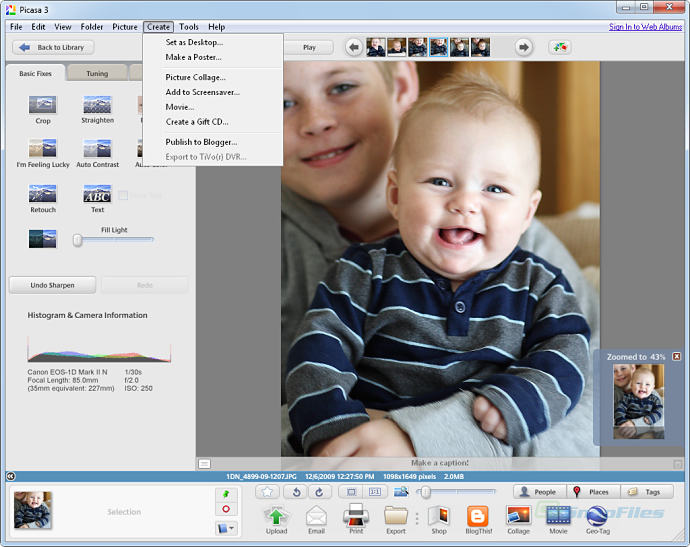Open the Shop icon
This screenshot has height=547, width=690.
tap(438, 516)
